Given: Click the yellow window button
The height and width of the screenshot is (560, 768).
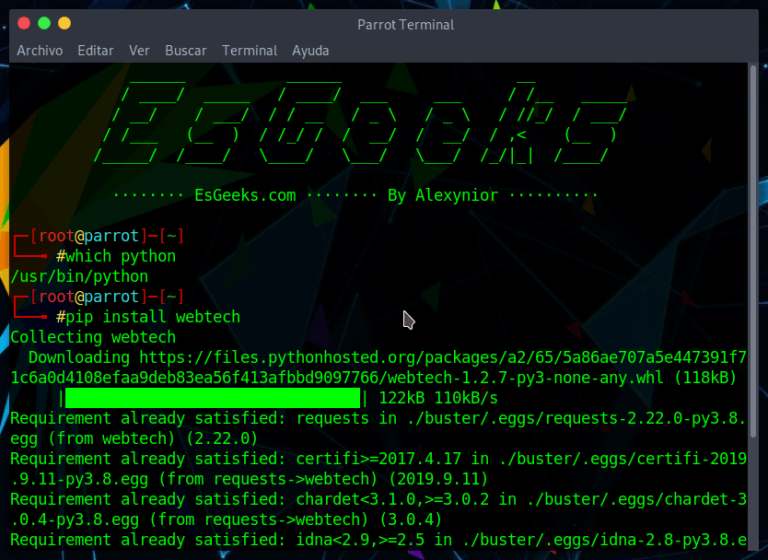Looking at the screenshot, I should click(64, 23).
